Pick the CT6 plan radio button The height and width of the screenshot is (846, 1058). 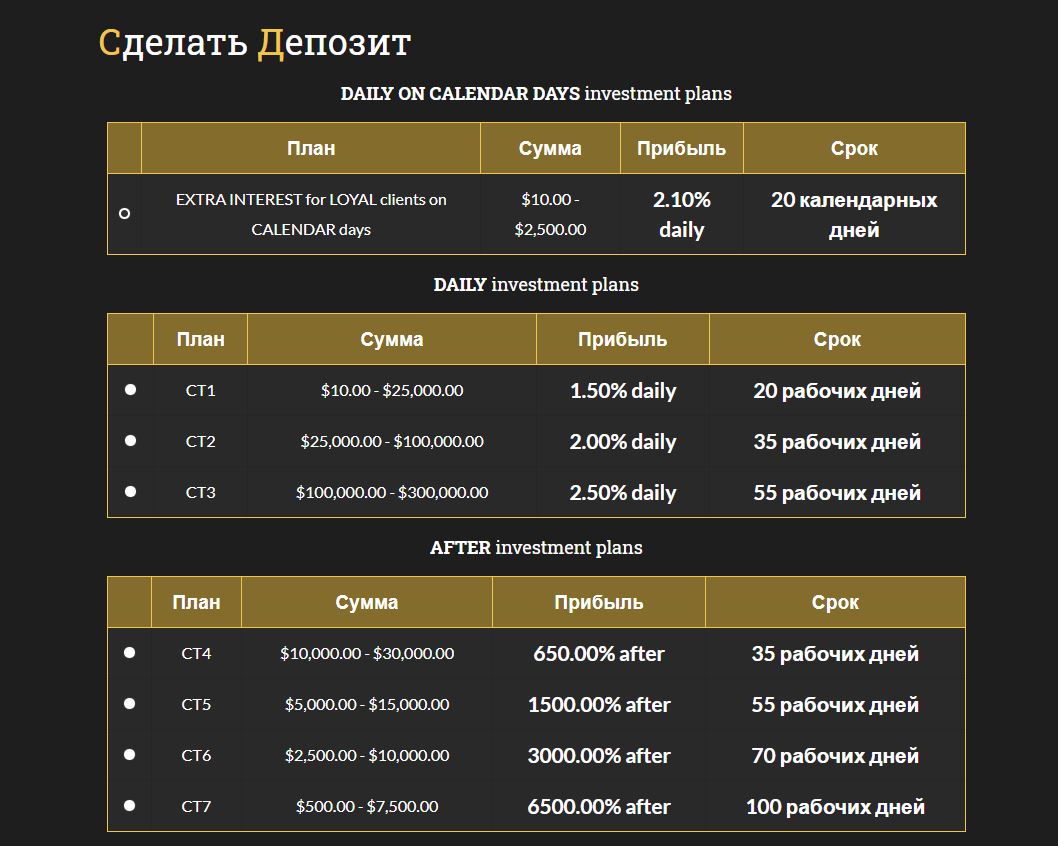pyautogui.click(x=129, y=755)
